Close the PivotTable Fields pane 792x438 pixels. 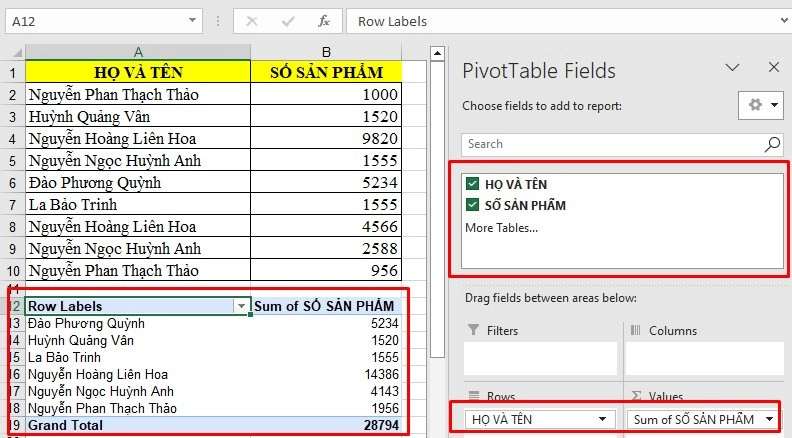pyautogui.click(x=773, y=68)
